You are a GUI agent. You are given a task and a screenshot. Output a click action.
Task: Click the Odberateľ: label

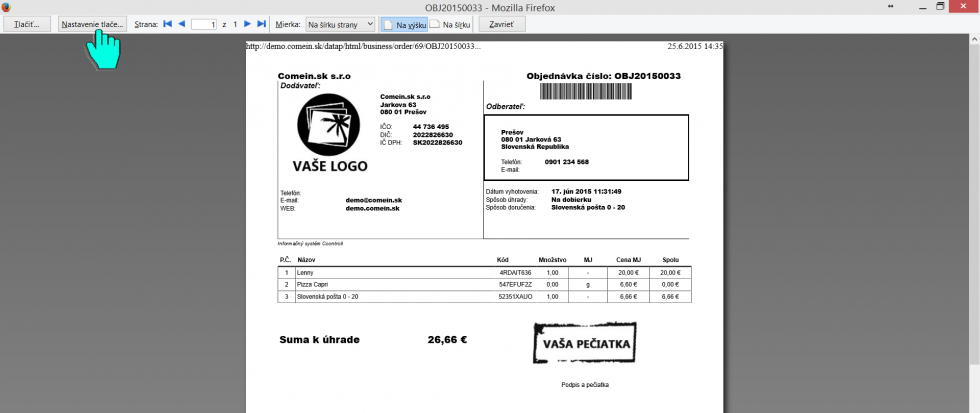click(x=506, y=107)
